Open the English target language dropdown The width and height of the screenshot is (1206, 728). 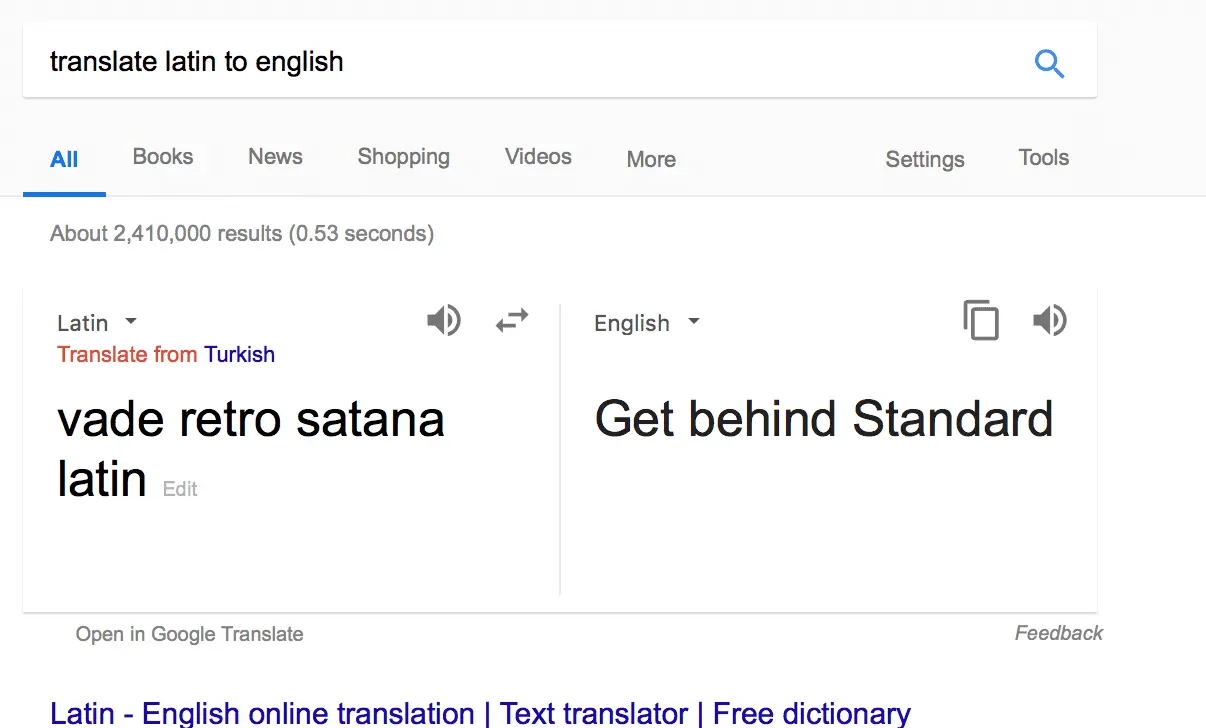pos(646,323)
